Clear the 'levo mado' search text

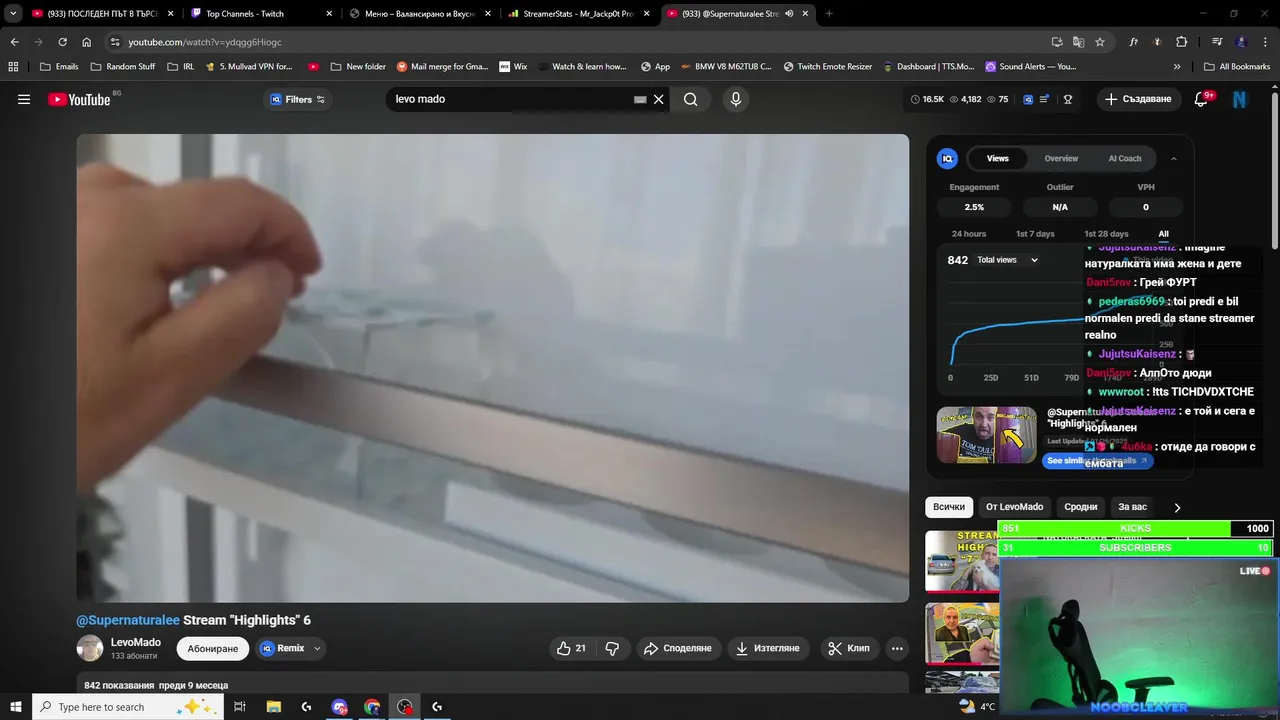(x=659, y=99)
